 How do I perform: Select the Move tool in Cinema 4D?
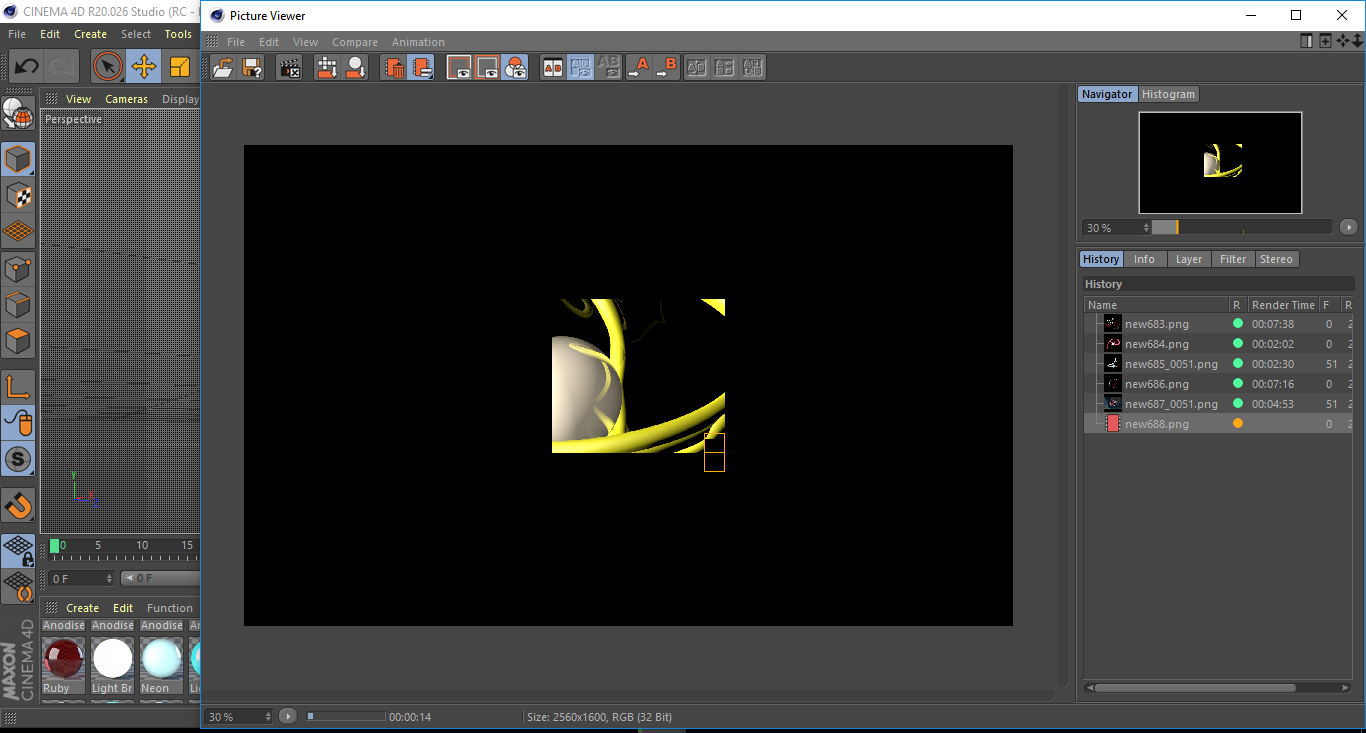pos(144,67)
